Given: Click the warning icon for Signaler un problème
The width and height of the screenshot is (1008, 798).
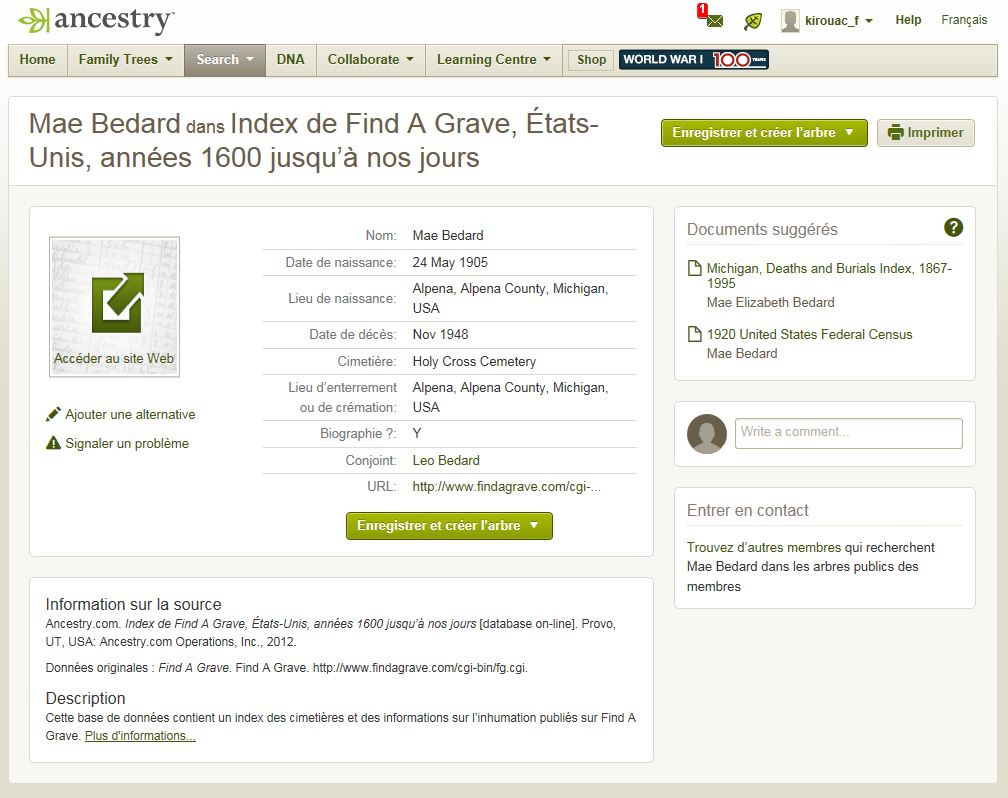Looking at the screenshot, I should point(53,443).
